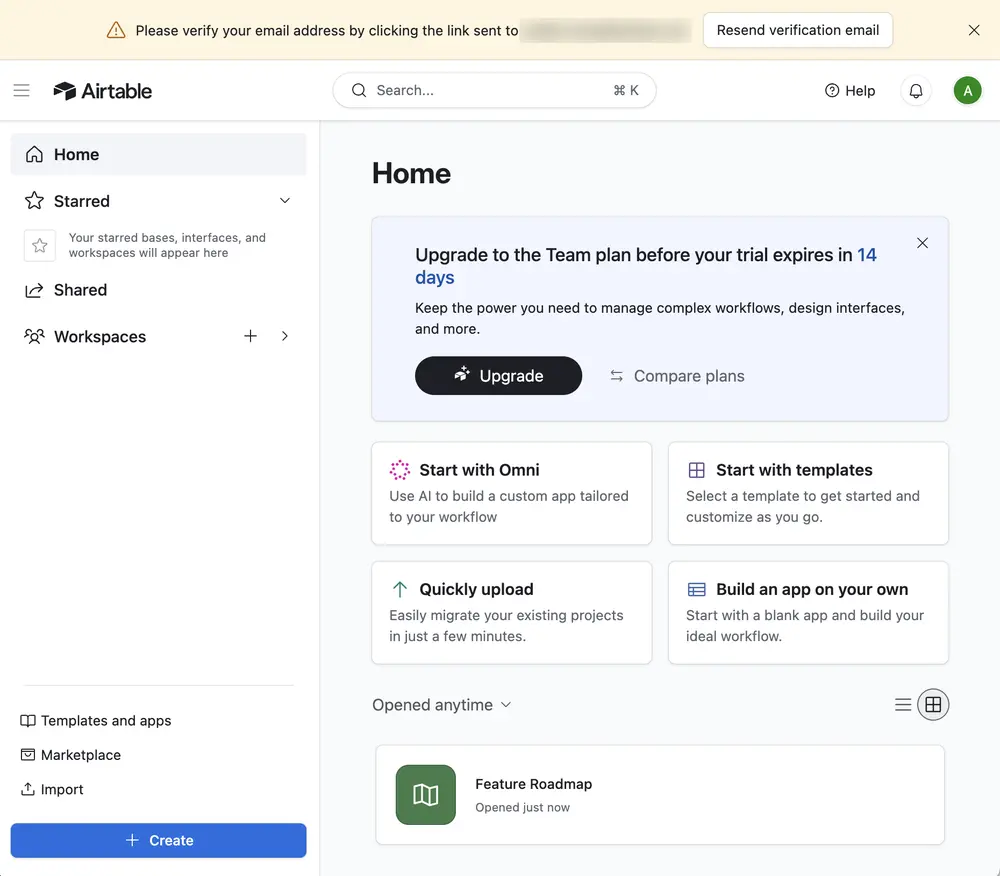Open the Start with Omni card
Screen dimensions: 1000x876
coord(511,493)
